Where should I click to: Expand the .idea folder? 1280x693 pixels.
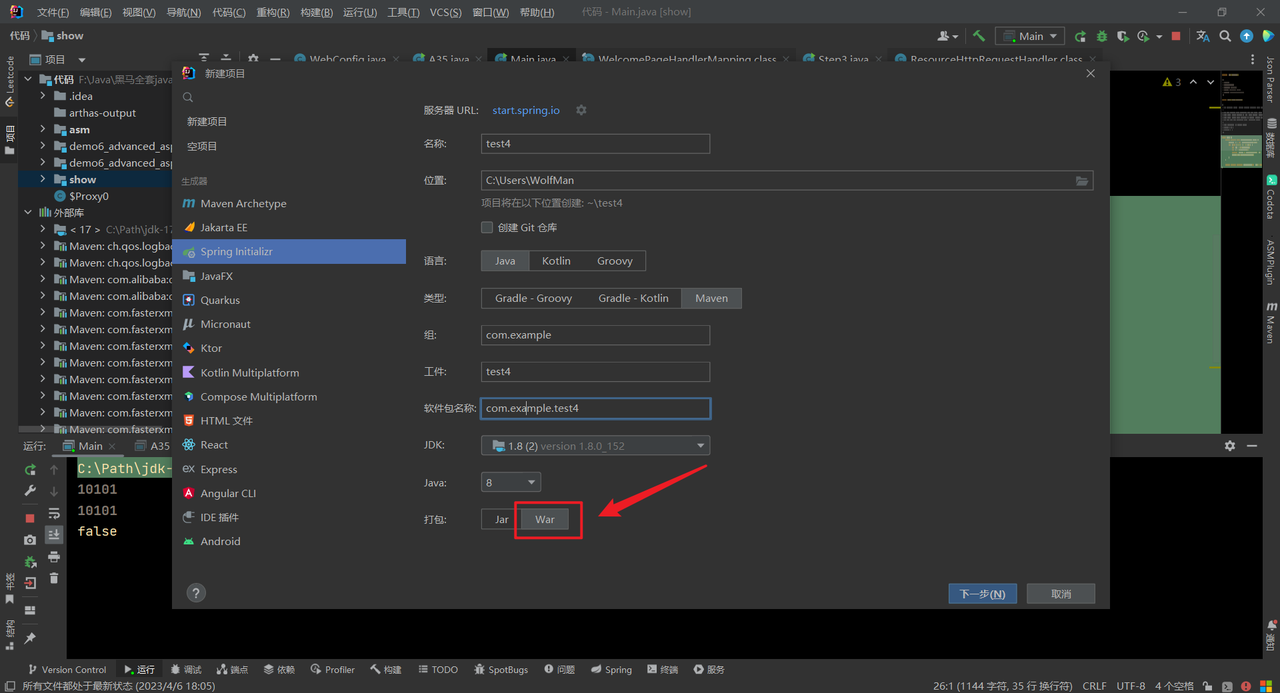[x=43, y=96]
